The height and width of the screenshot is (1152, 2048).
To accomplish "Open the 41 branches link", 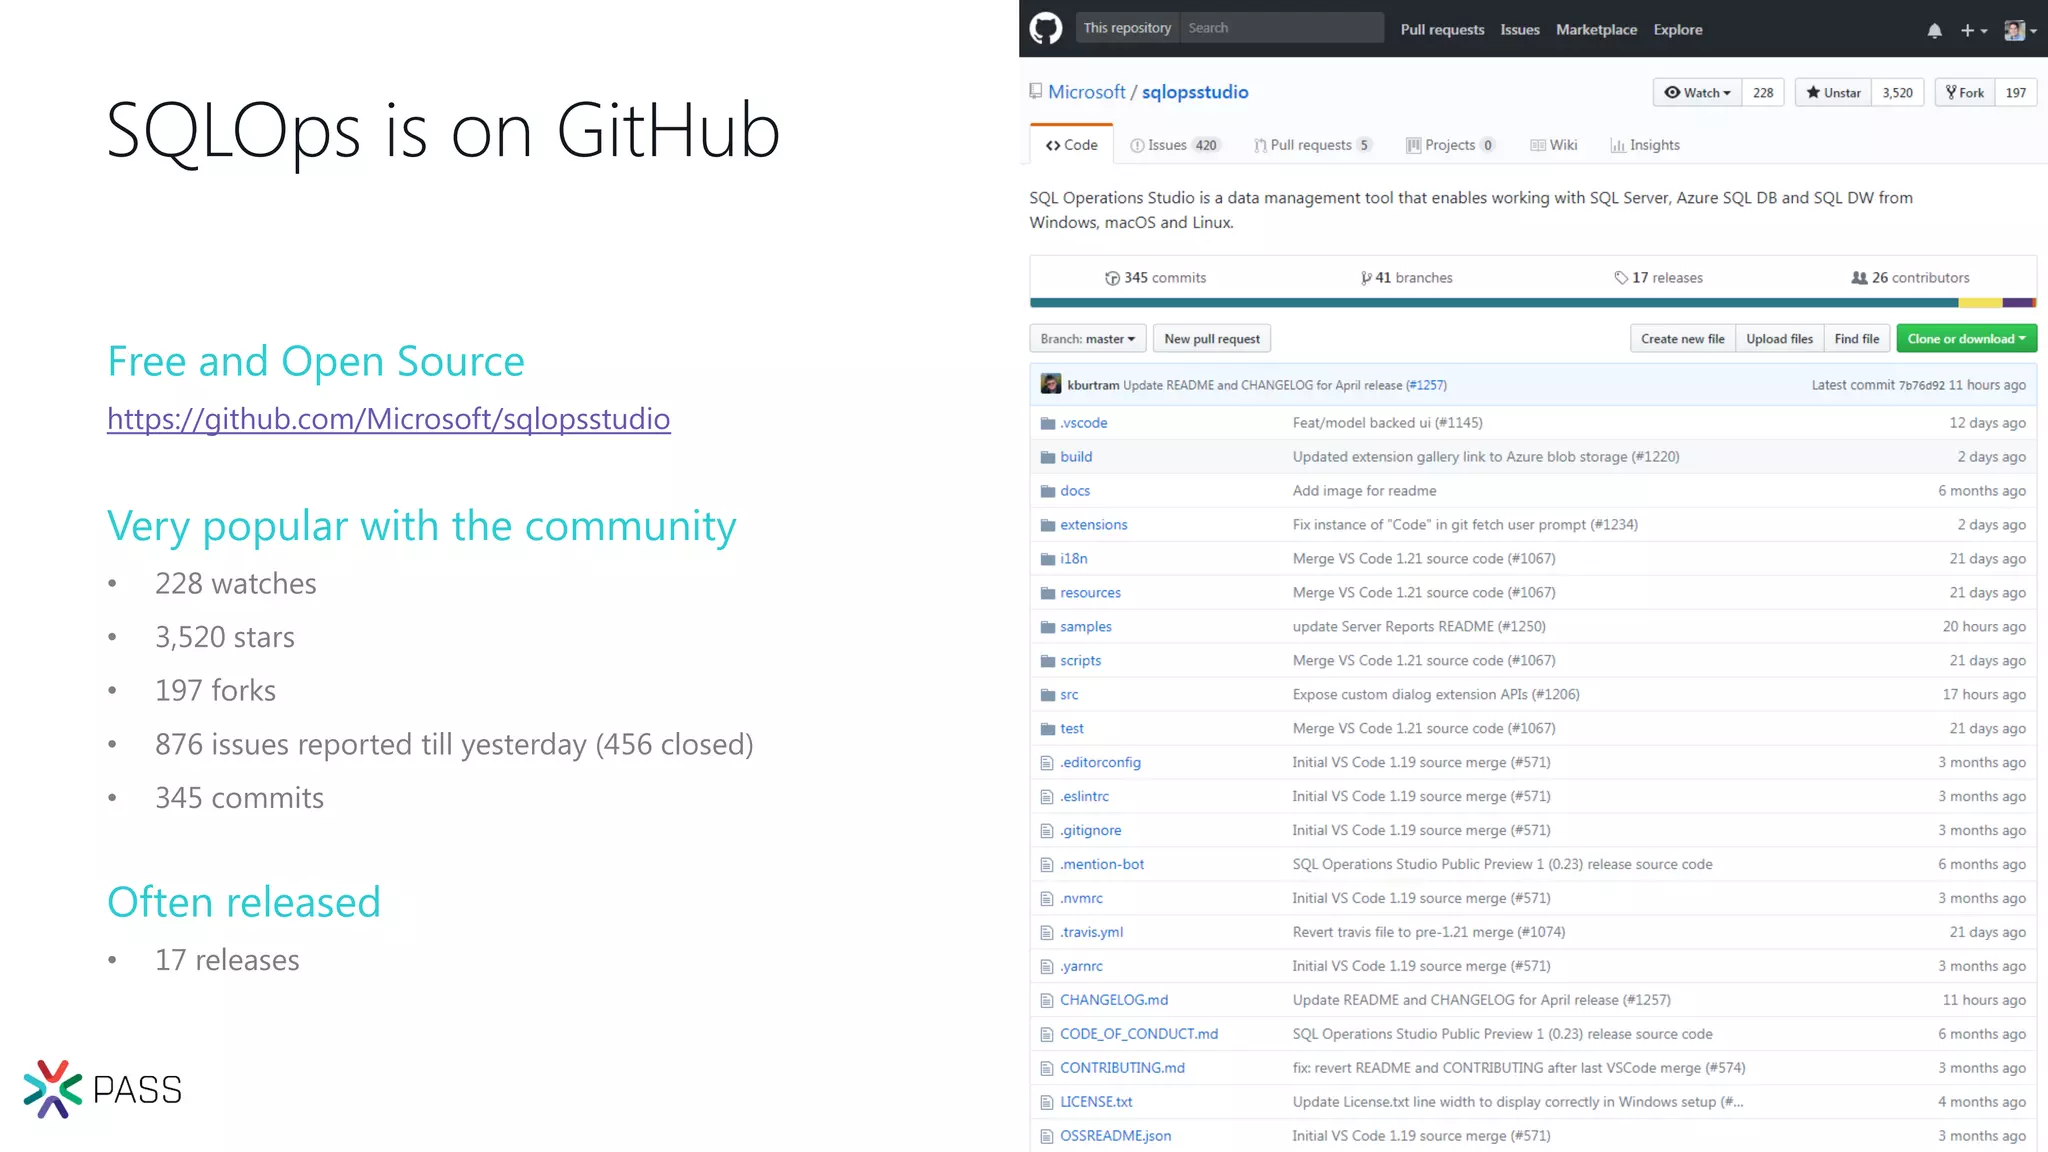I will [x=1407, y=278].
